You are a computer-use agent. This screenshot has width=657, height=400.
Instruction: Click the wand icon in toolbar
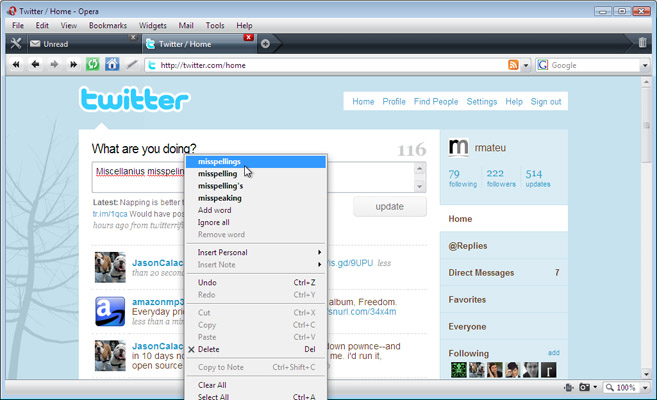(132, 65)
